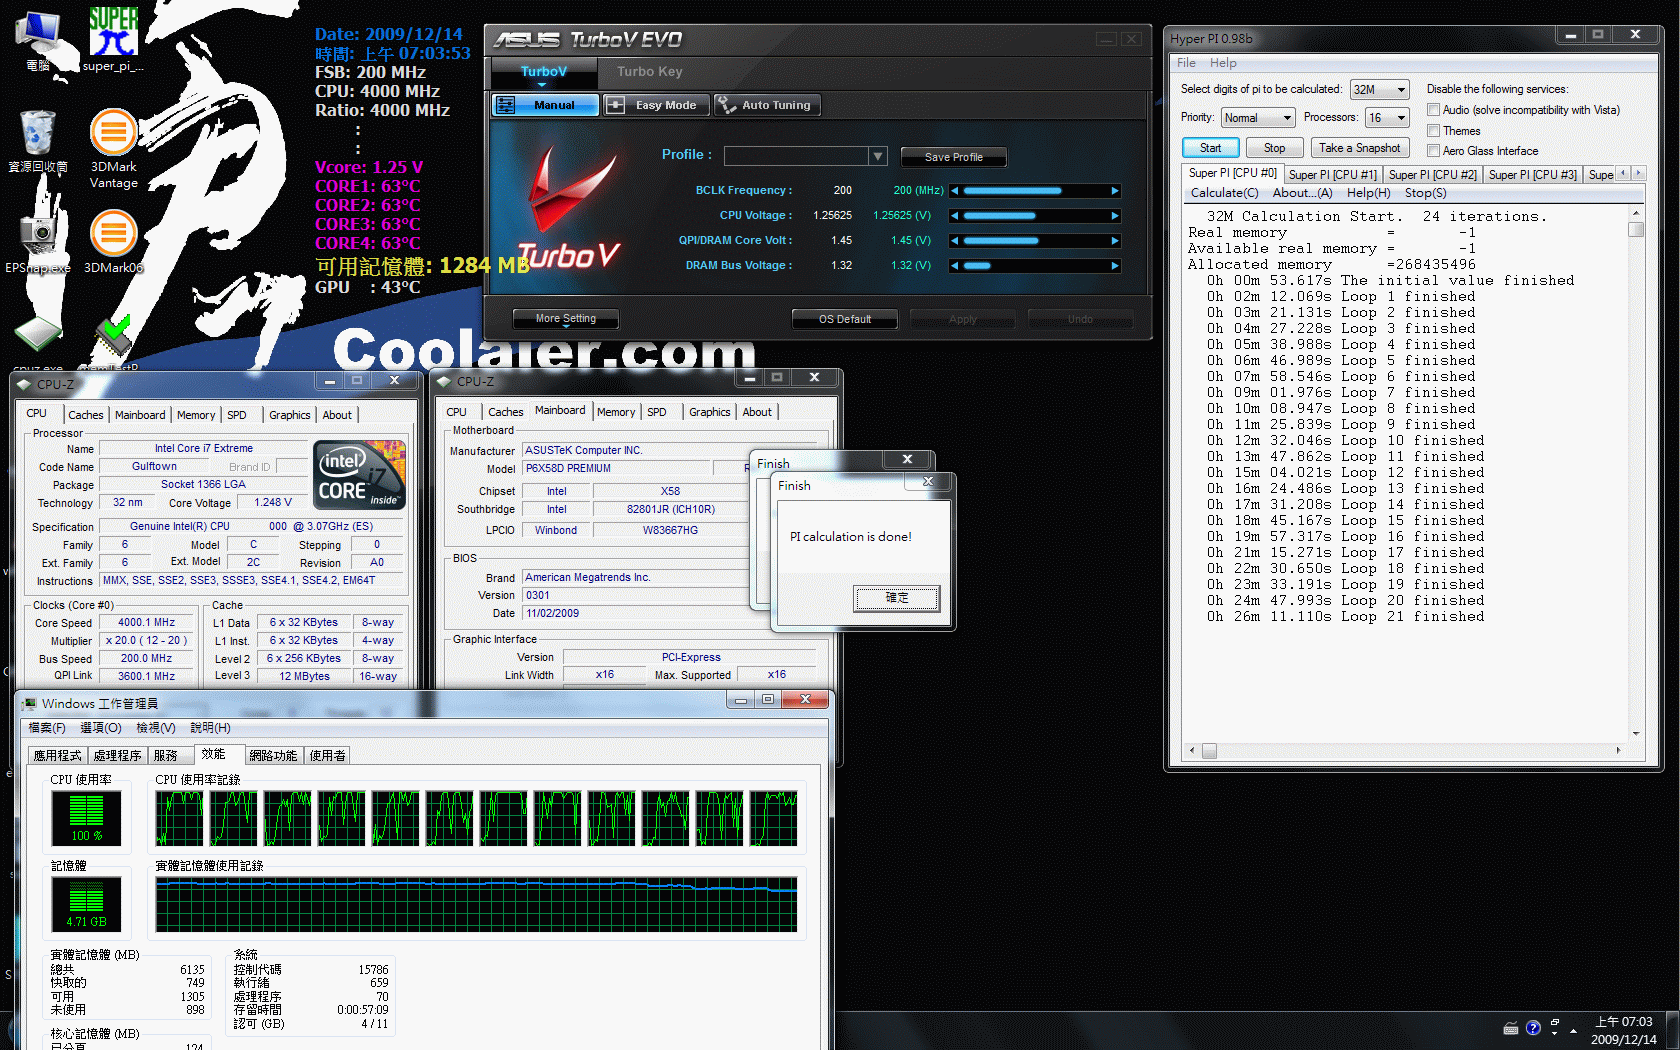Image resolution: width=1680 pixels, height=1050 pixels.
Task: Click Stop button in Hyper PI
Action: [x=1275, y=148]
